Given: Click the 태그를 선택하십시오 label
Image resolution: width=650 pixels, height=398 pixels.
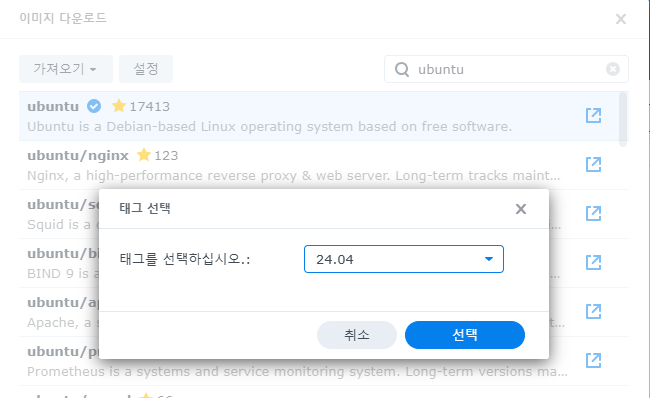Looking at the screenshot, I should (x=185, y=259).
